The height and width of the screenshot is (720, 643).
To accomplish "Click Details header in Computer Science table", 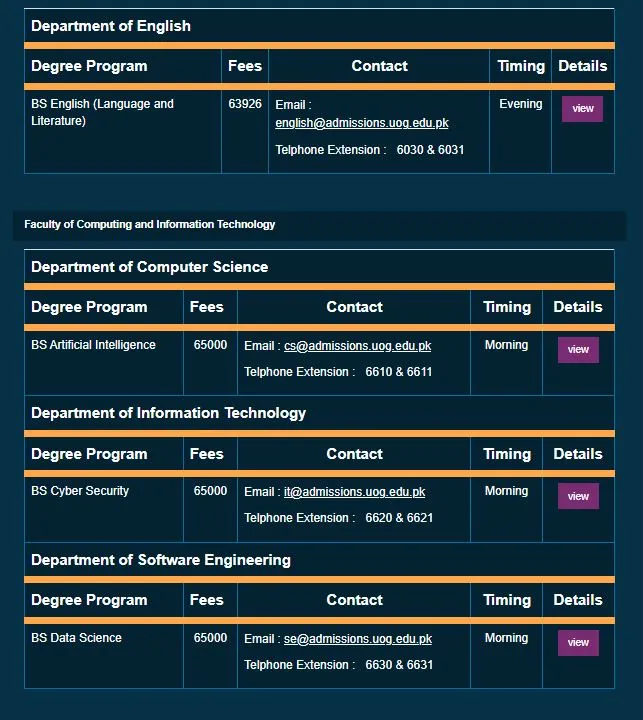I will tap(578, 307).
